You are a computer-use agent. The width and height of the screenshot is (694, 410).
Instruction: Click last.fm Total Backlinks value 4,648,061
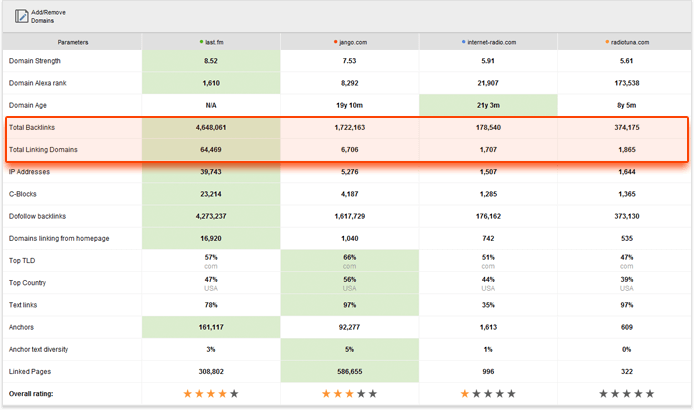211,128
